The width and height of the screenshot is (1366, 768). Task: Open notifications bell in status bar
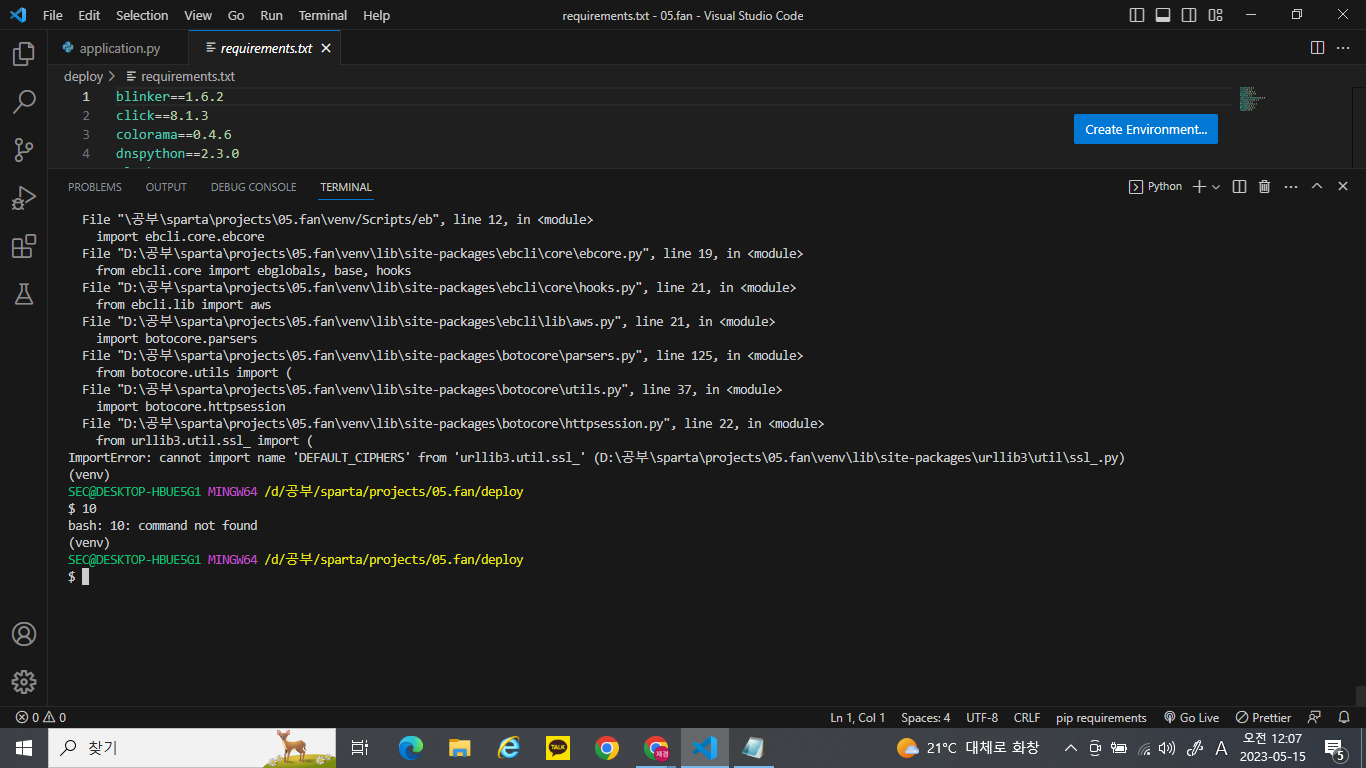[1343, 717]
